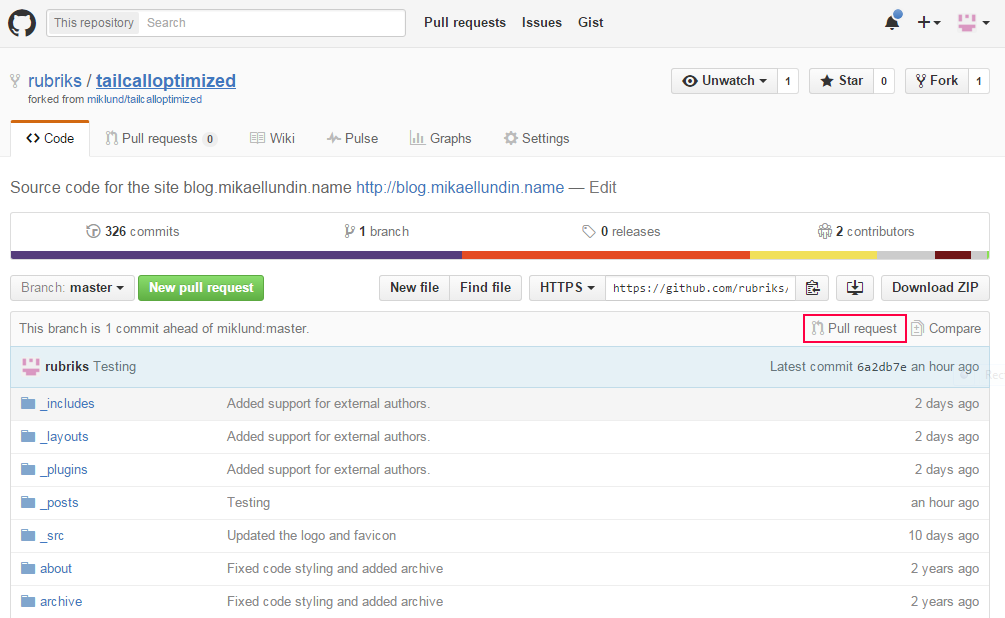Click the _layouts folder icon
The image size is (1005, 618).
click(28, 437)
